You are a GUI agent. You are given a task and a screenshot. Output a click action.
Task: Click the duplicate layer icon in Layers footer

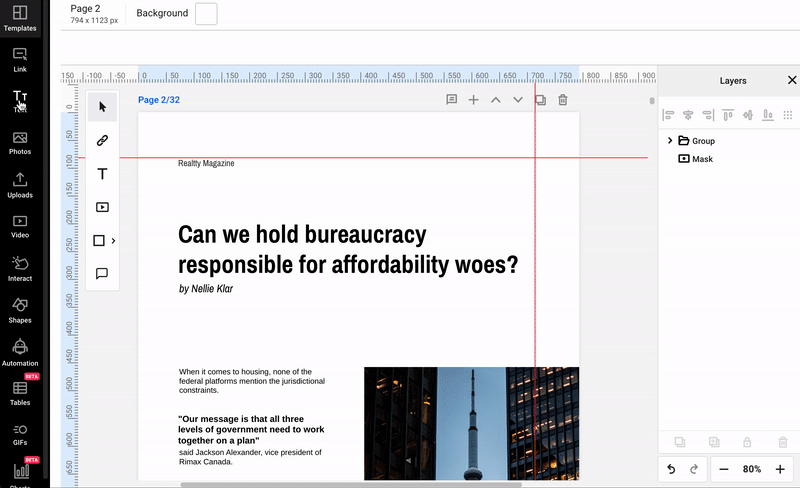680,442
